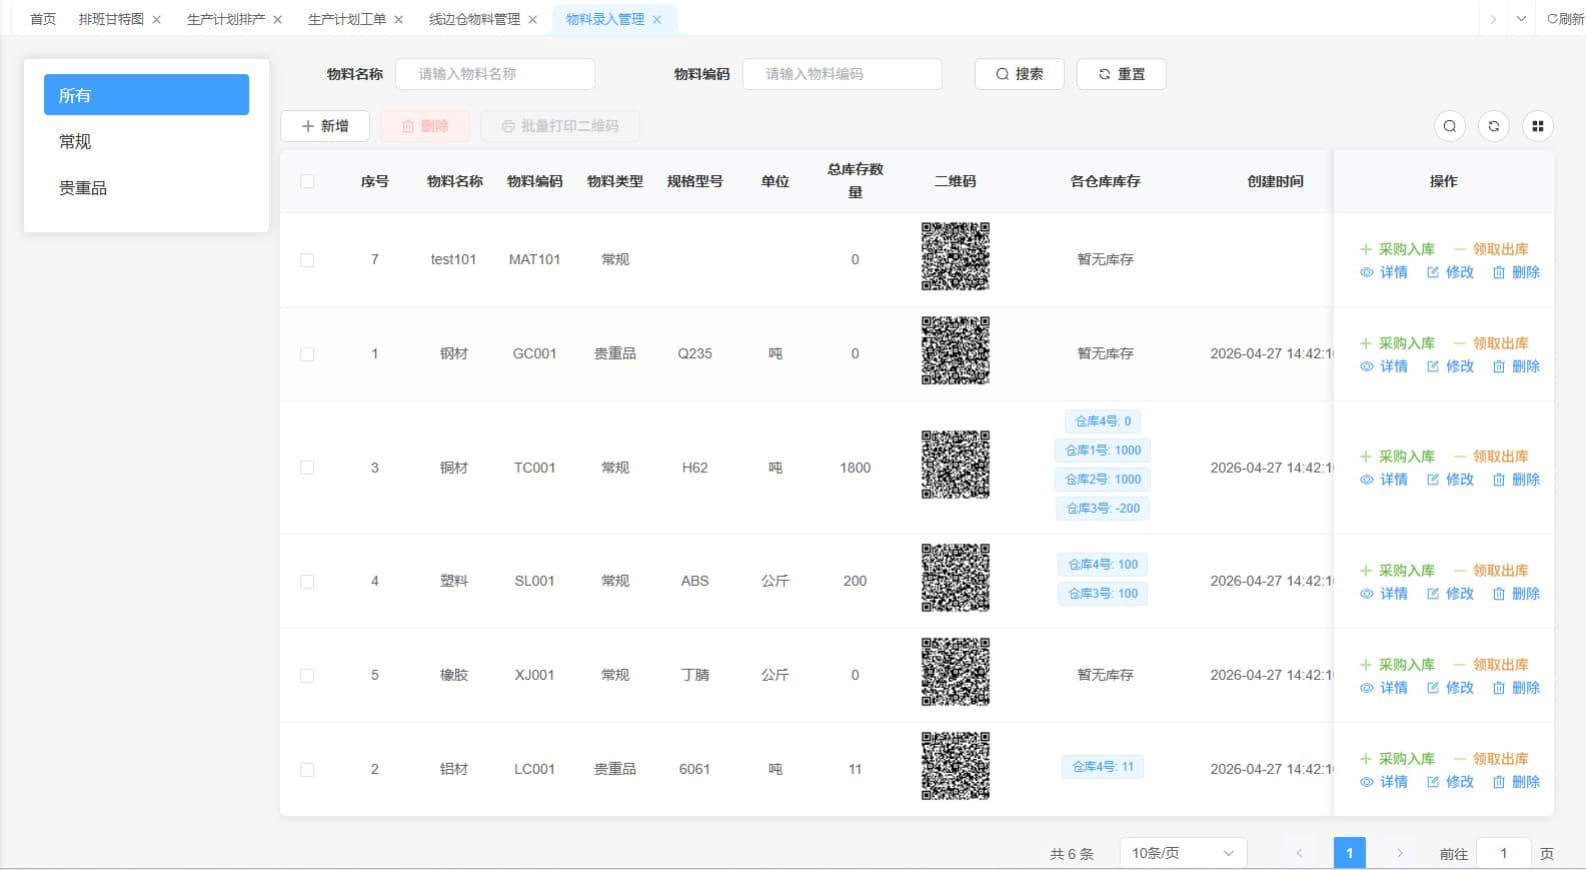Screen dimensions: 1586x870
Task: Focus the 物料编码 input field
Action: click(842, 74)
